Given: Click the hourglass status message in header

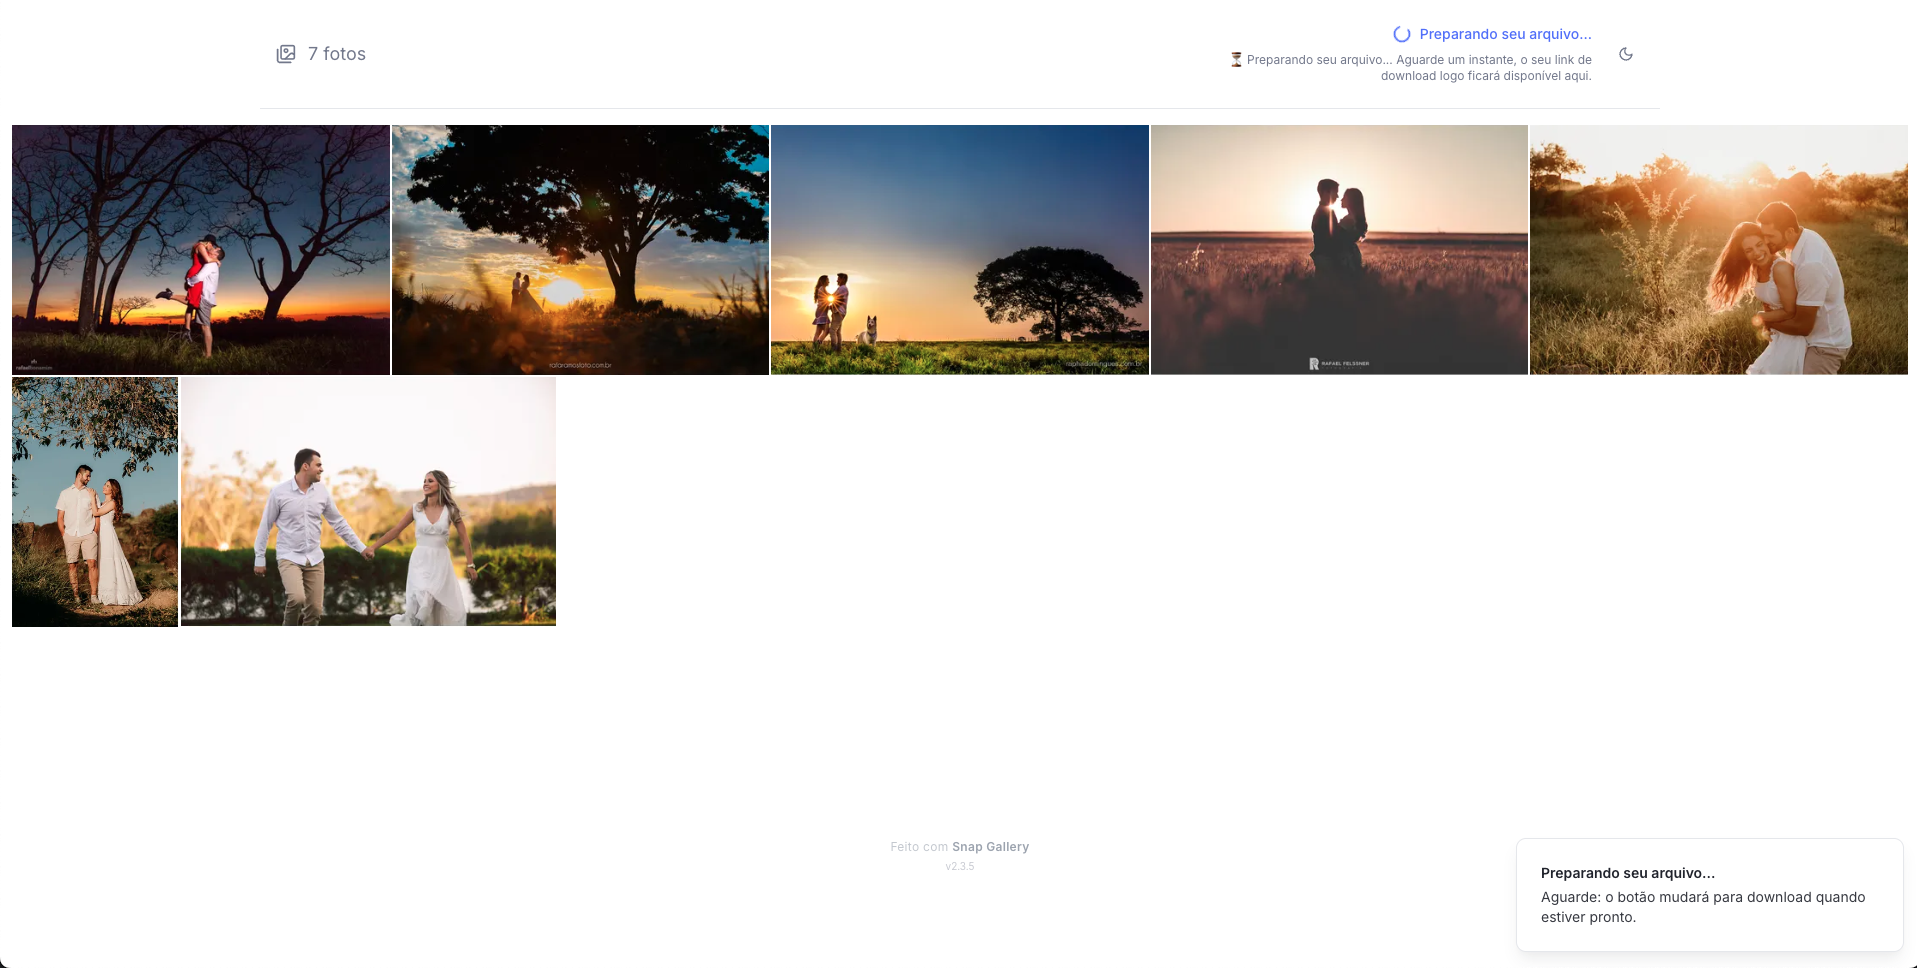Looking at the screenshot, I should (x=1411, y=68).
